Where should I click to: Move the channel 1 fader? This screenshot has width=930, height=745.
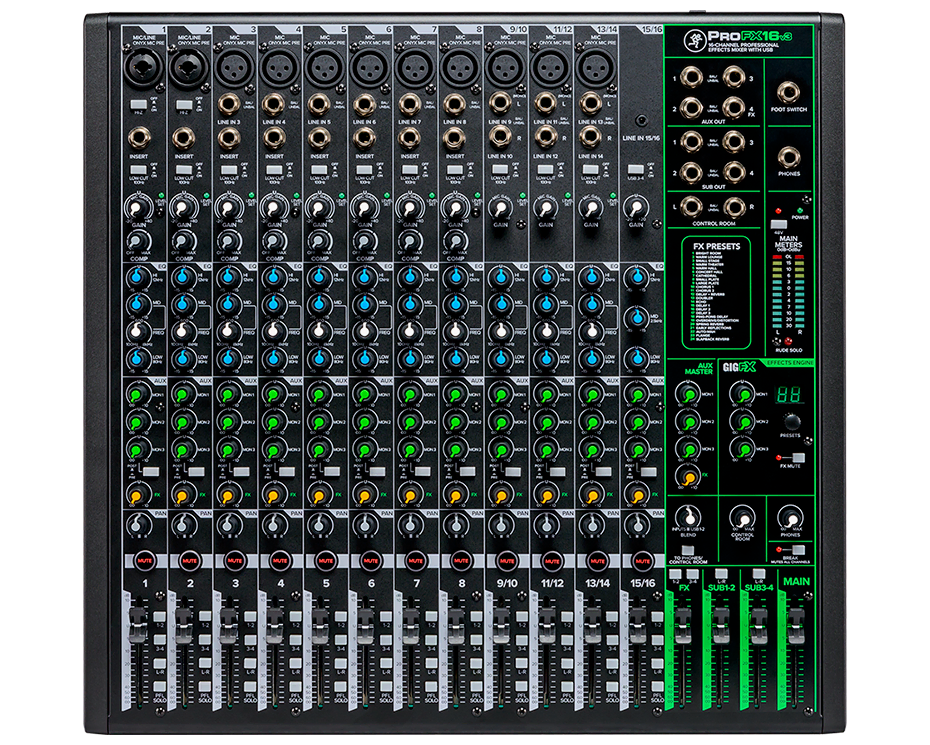tap(138, 626)
